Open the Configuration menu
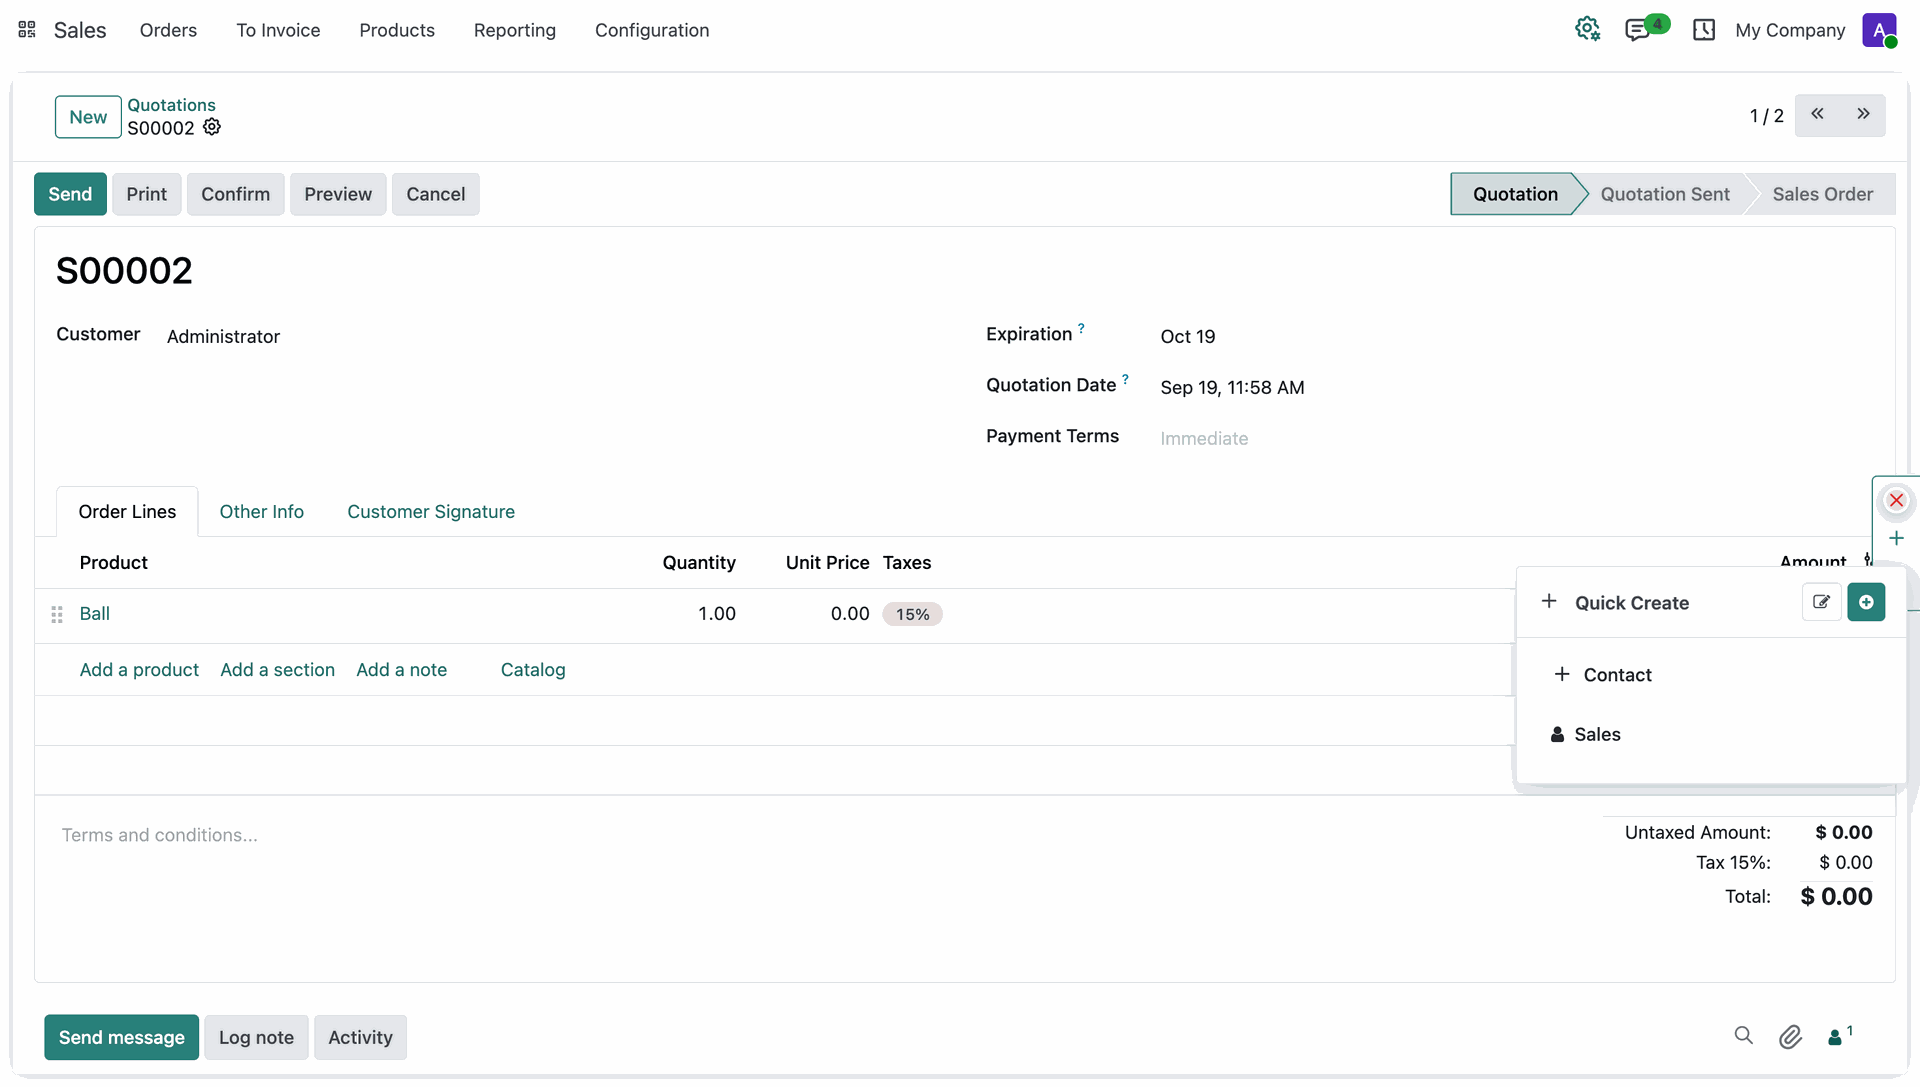 (652, 30)
